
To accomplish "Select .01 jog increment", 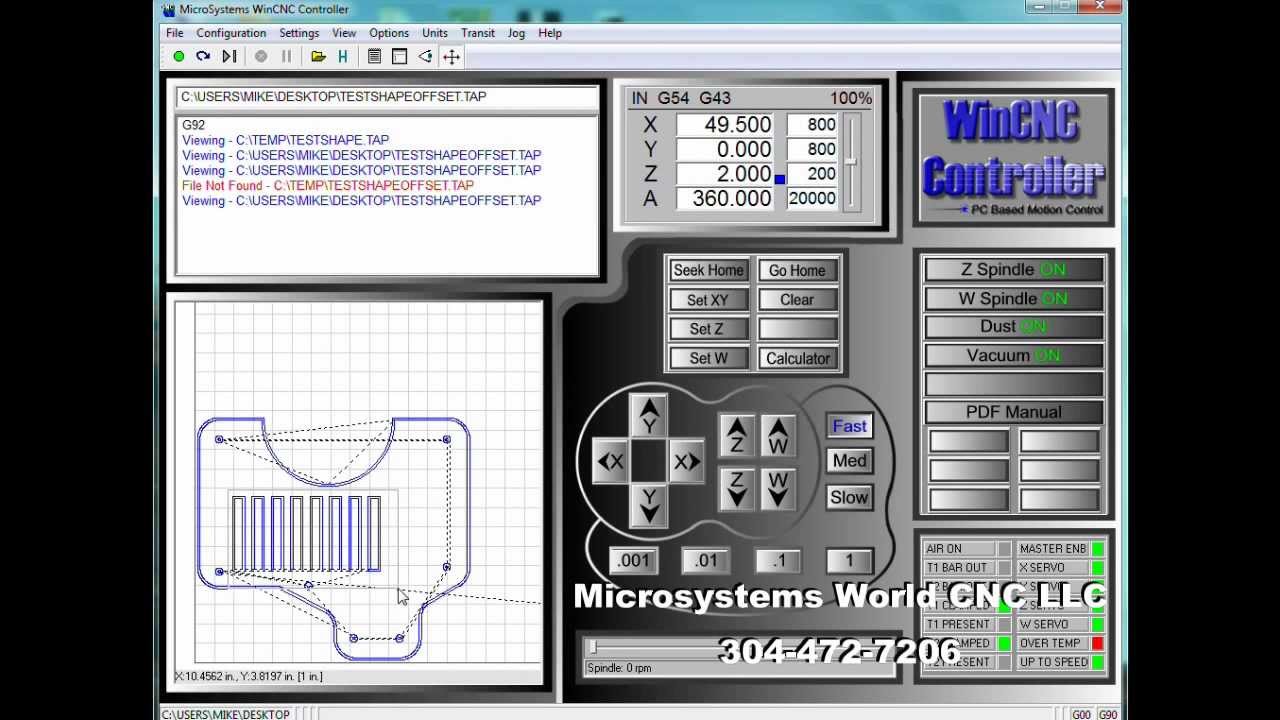I will (x=706, y=560).
